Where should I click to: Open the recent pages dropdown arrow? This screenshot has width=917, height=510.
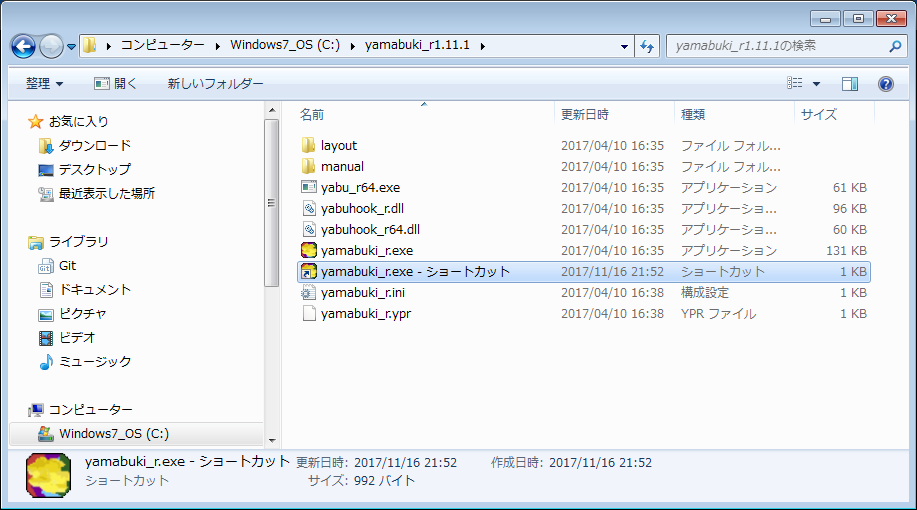[x=72, y=46]
